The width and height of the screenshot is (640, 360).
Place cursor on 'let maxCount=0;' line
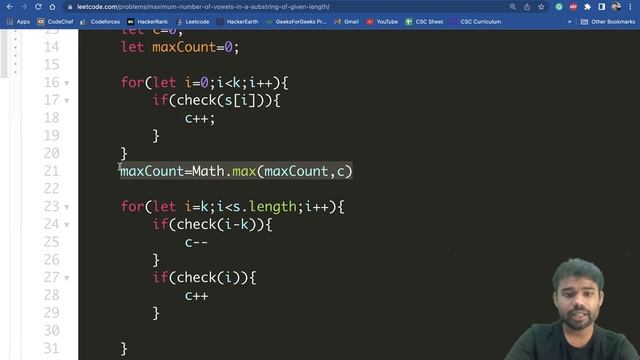(180, 47)
